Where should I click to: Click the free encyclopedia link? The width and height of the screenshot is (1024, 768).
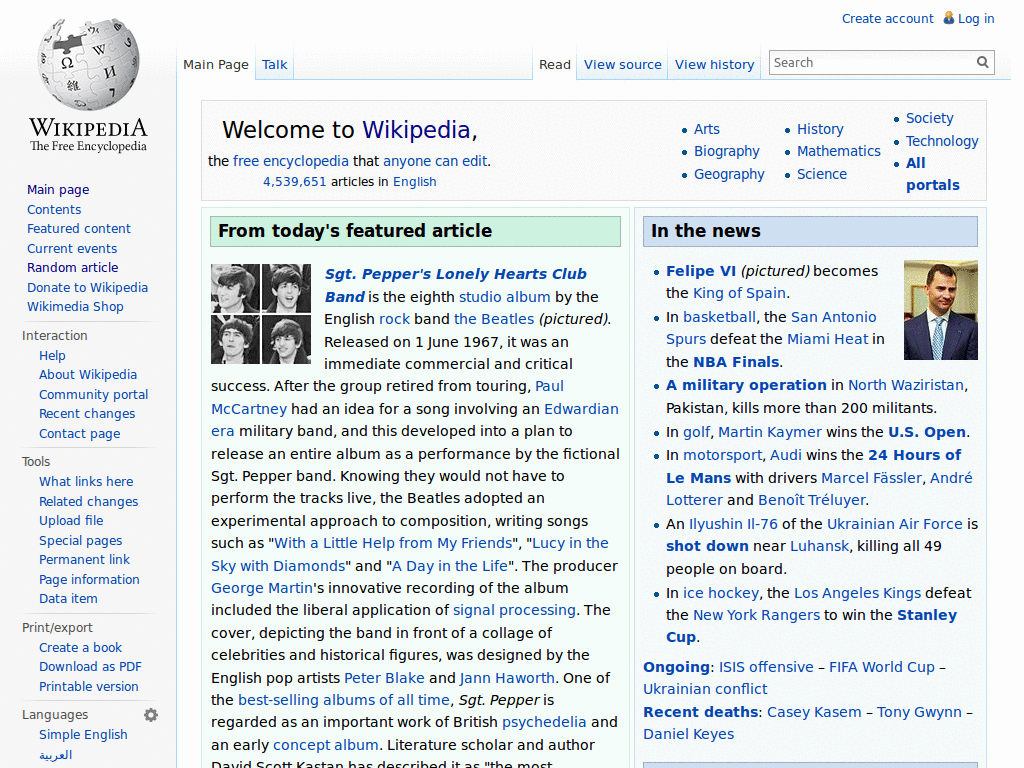pos(291,161)
